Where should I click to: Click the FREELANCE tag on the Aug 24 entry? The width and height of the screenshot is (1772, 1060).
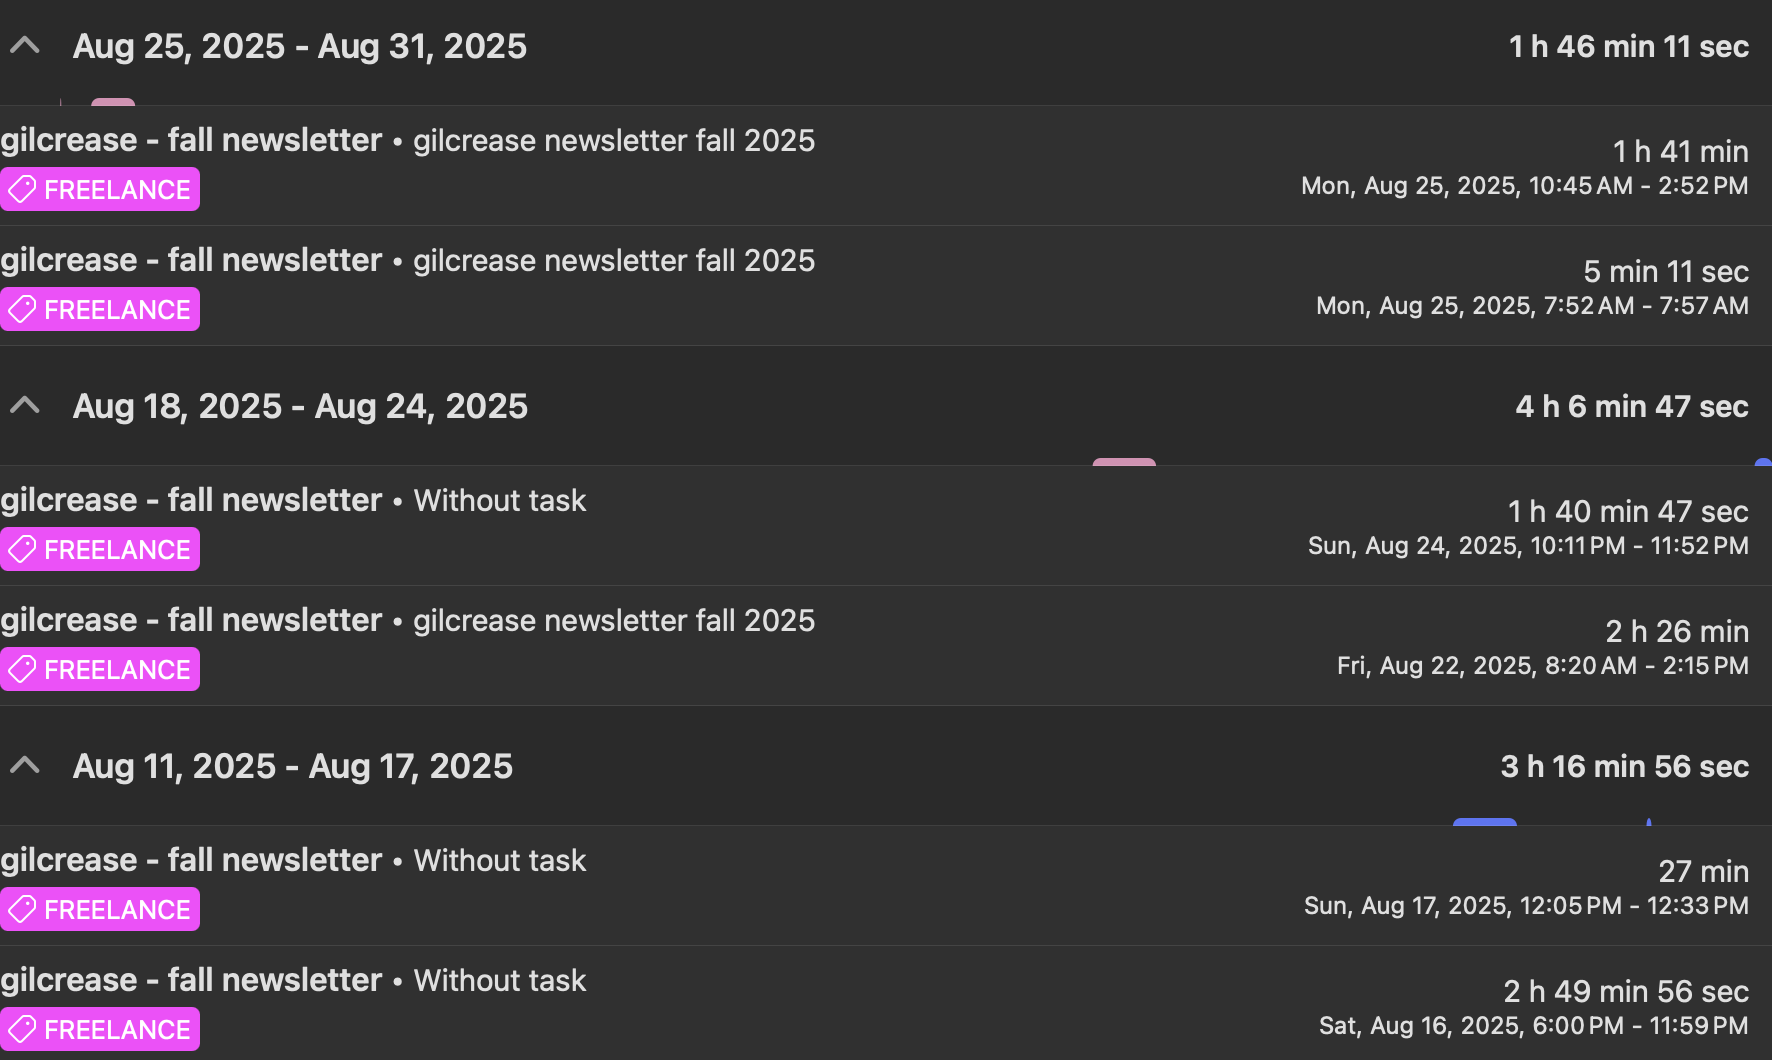pos(100,549)
